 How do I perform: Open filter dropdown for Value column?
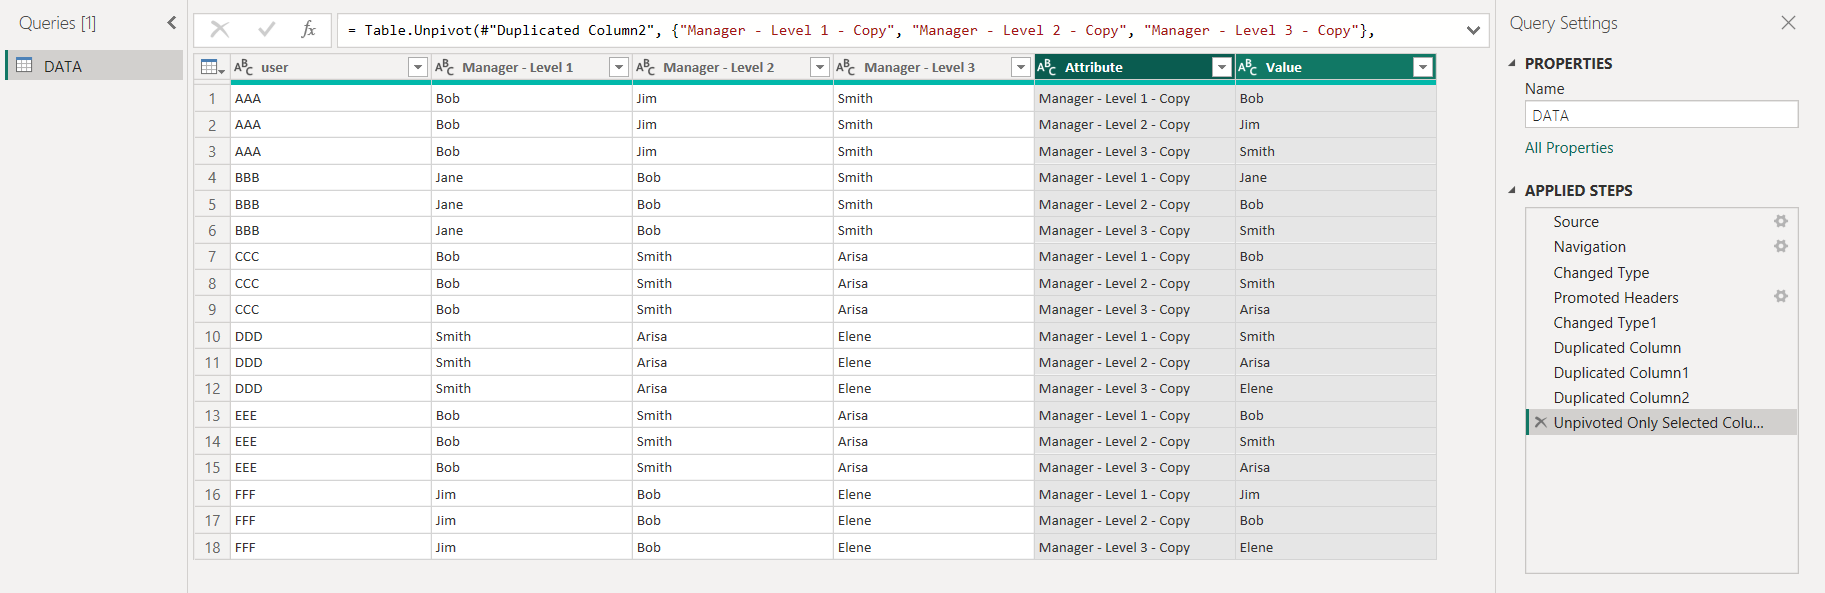click(1422, 67)
